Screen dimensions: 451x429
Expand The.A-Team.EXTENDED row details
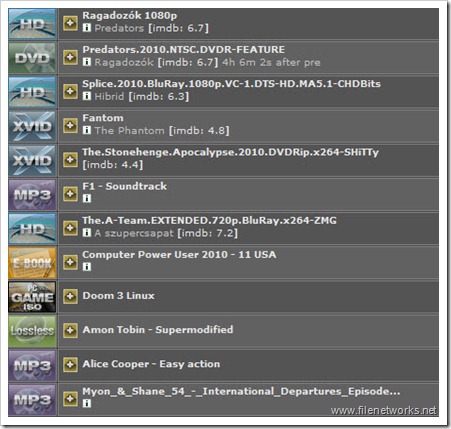point(70,228)
